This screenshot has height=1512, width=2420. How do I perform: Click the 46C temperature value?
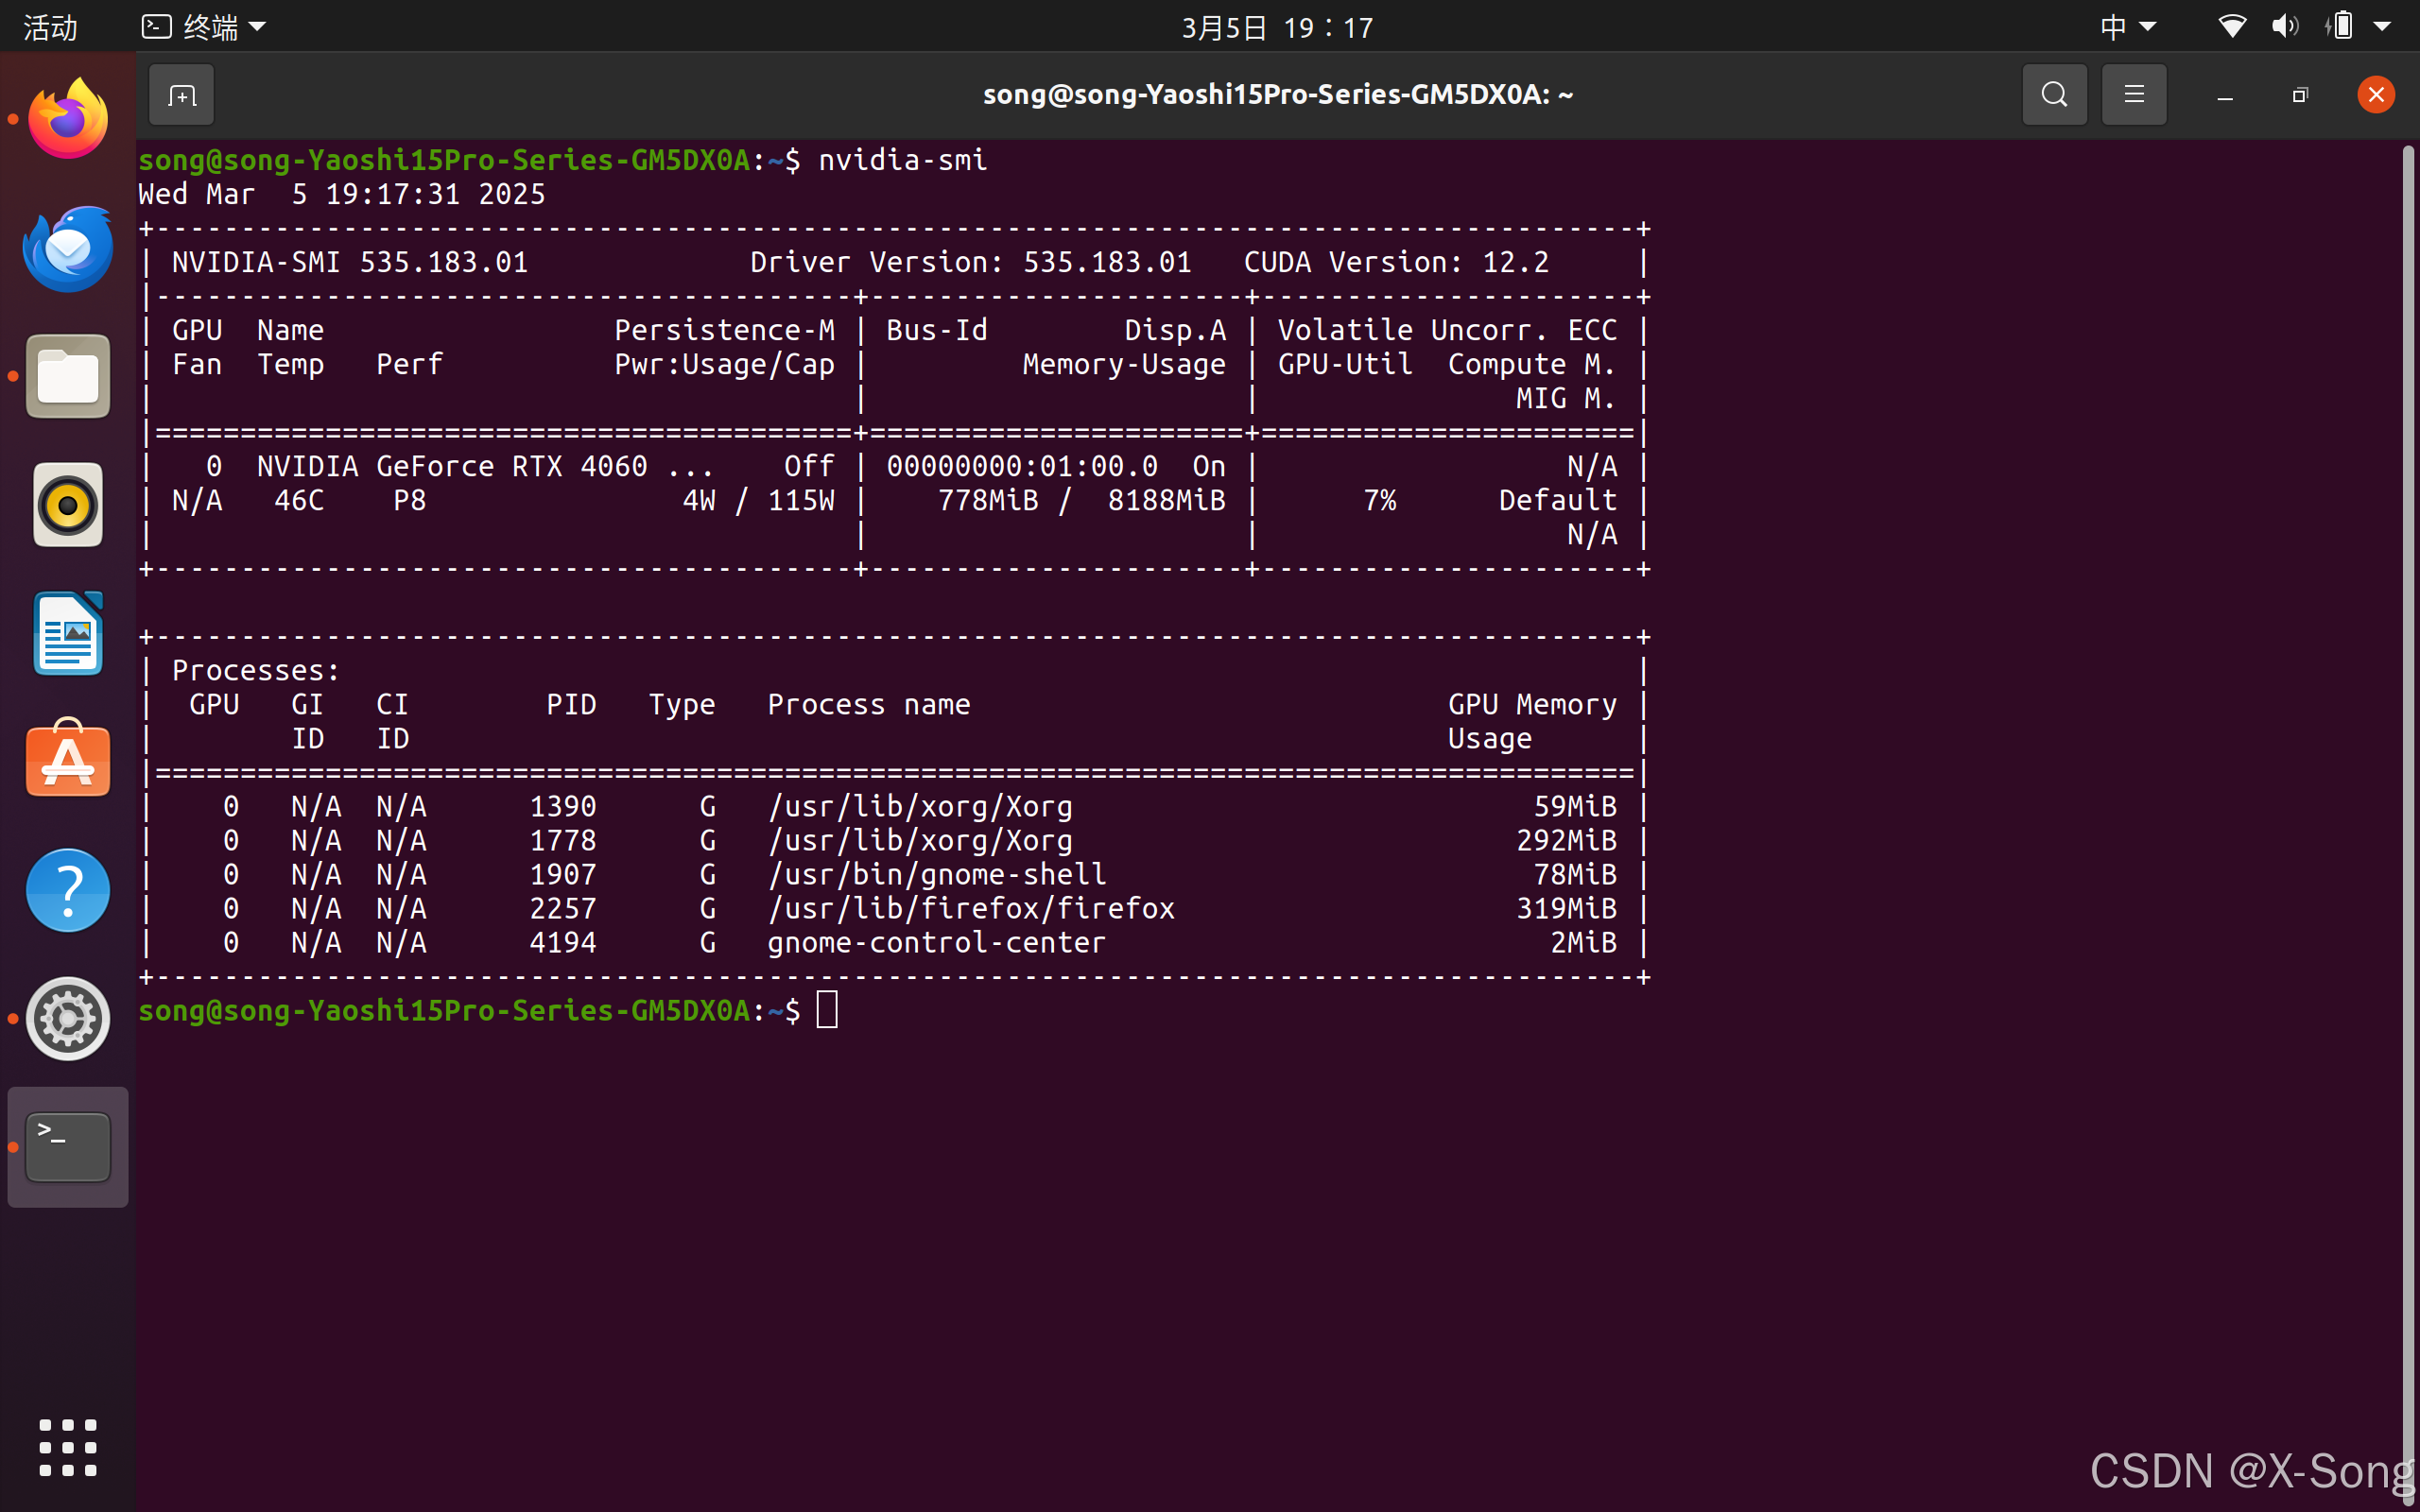[299, 500]
